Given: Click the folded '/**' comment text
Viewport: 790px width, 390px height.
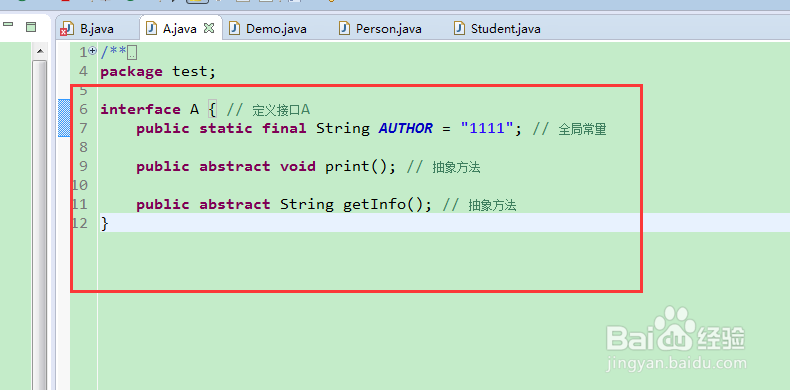Looking at the screenshot, I should [x=113, y=51].
